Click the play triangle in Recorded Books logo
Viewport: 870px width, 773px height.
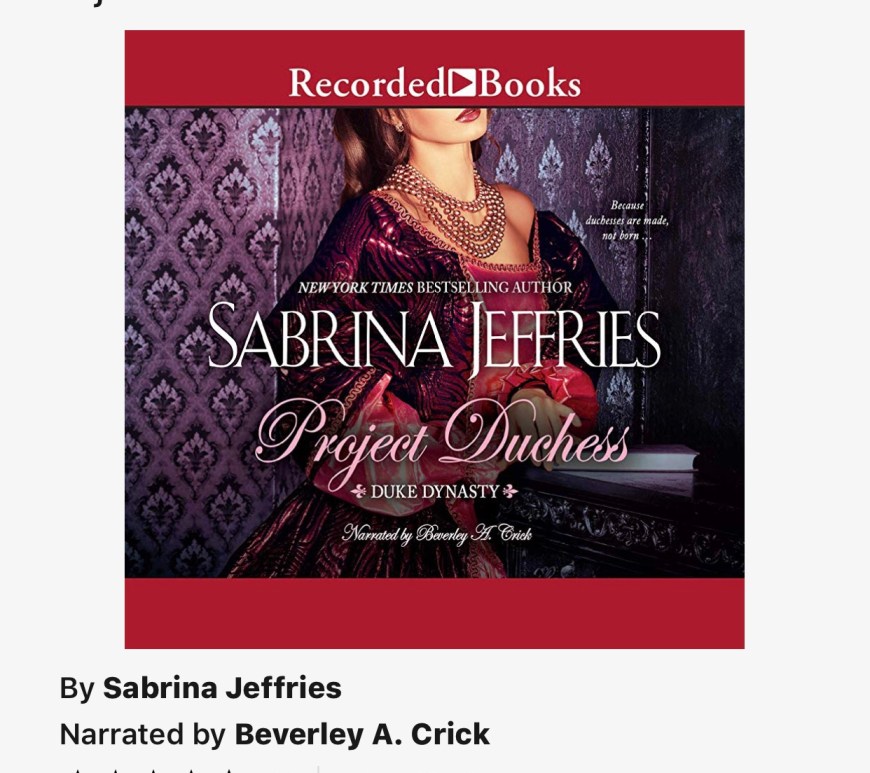[x=462, y=83]
